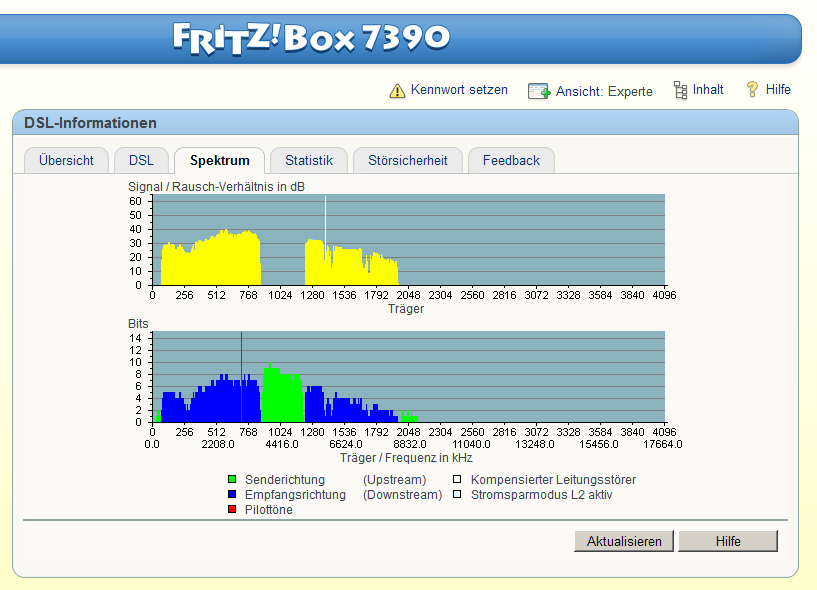The height and width of the screenshot is (590, 817).
Task: Go to the Störsicherheit tab
Action: point(407,160)
